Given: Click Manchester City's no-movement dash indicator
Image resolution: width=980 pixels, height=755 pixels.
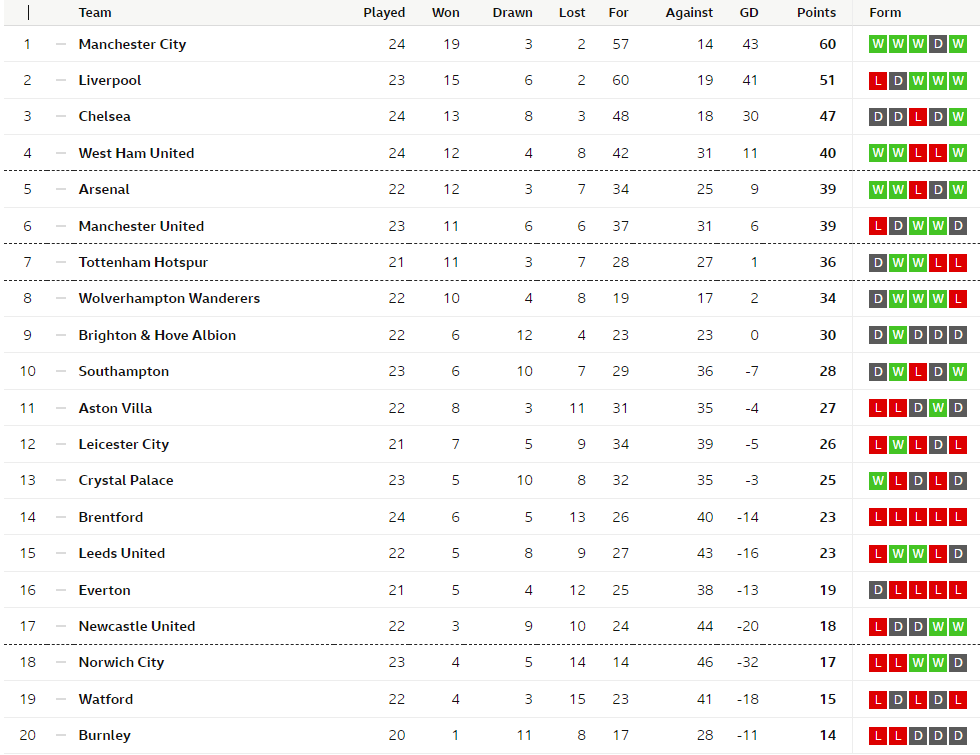Looking at the screenshot, I should pyautogui.click(x=60, y=44).
